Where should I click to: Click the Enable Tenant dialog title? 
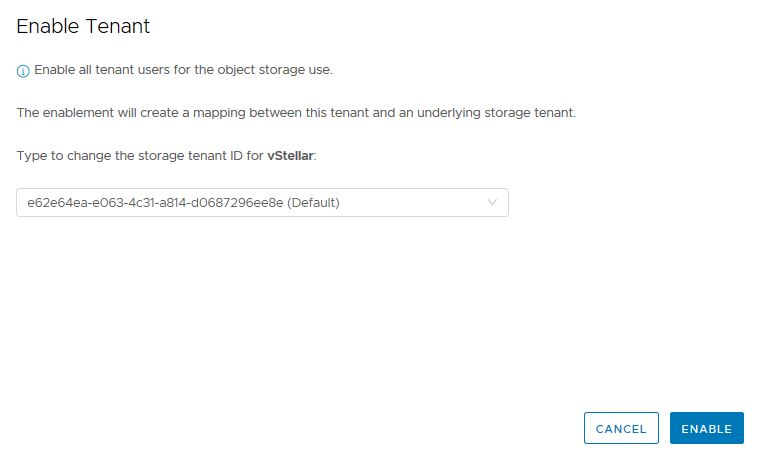point(83,26)
